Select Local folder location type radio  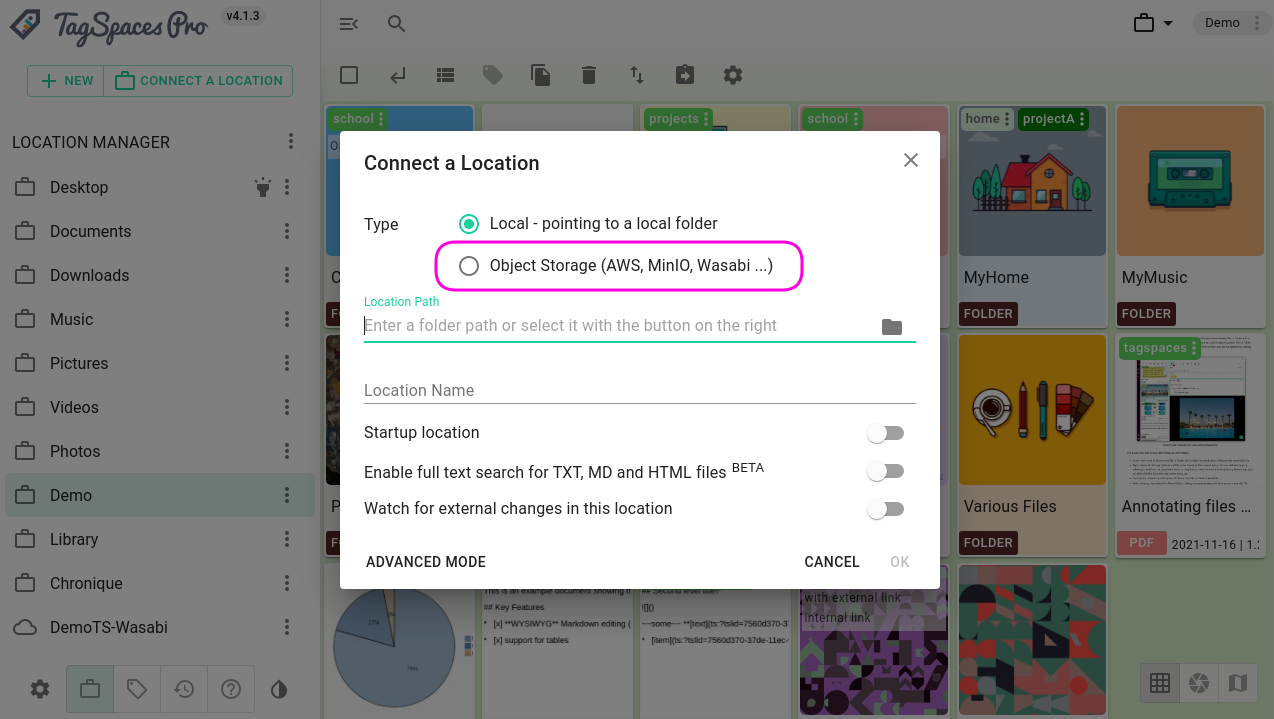468,224
